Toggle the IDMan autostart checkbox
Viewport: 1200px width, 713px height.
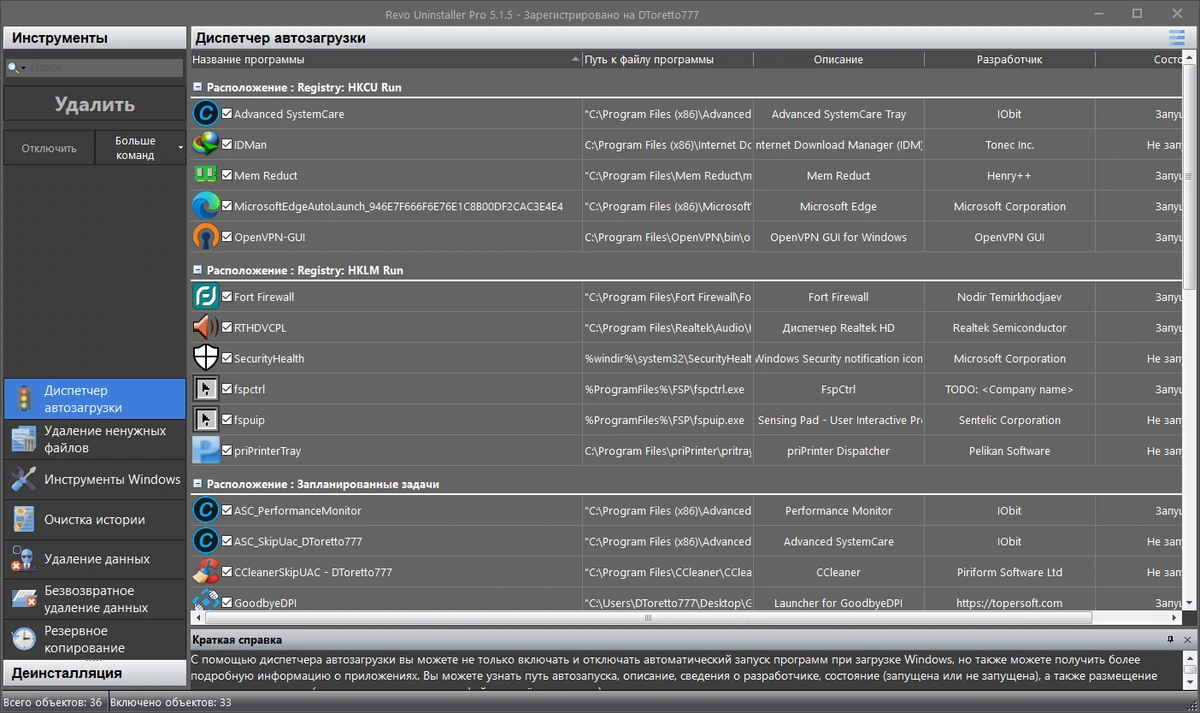[x=227, y=145]
